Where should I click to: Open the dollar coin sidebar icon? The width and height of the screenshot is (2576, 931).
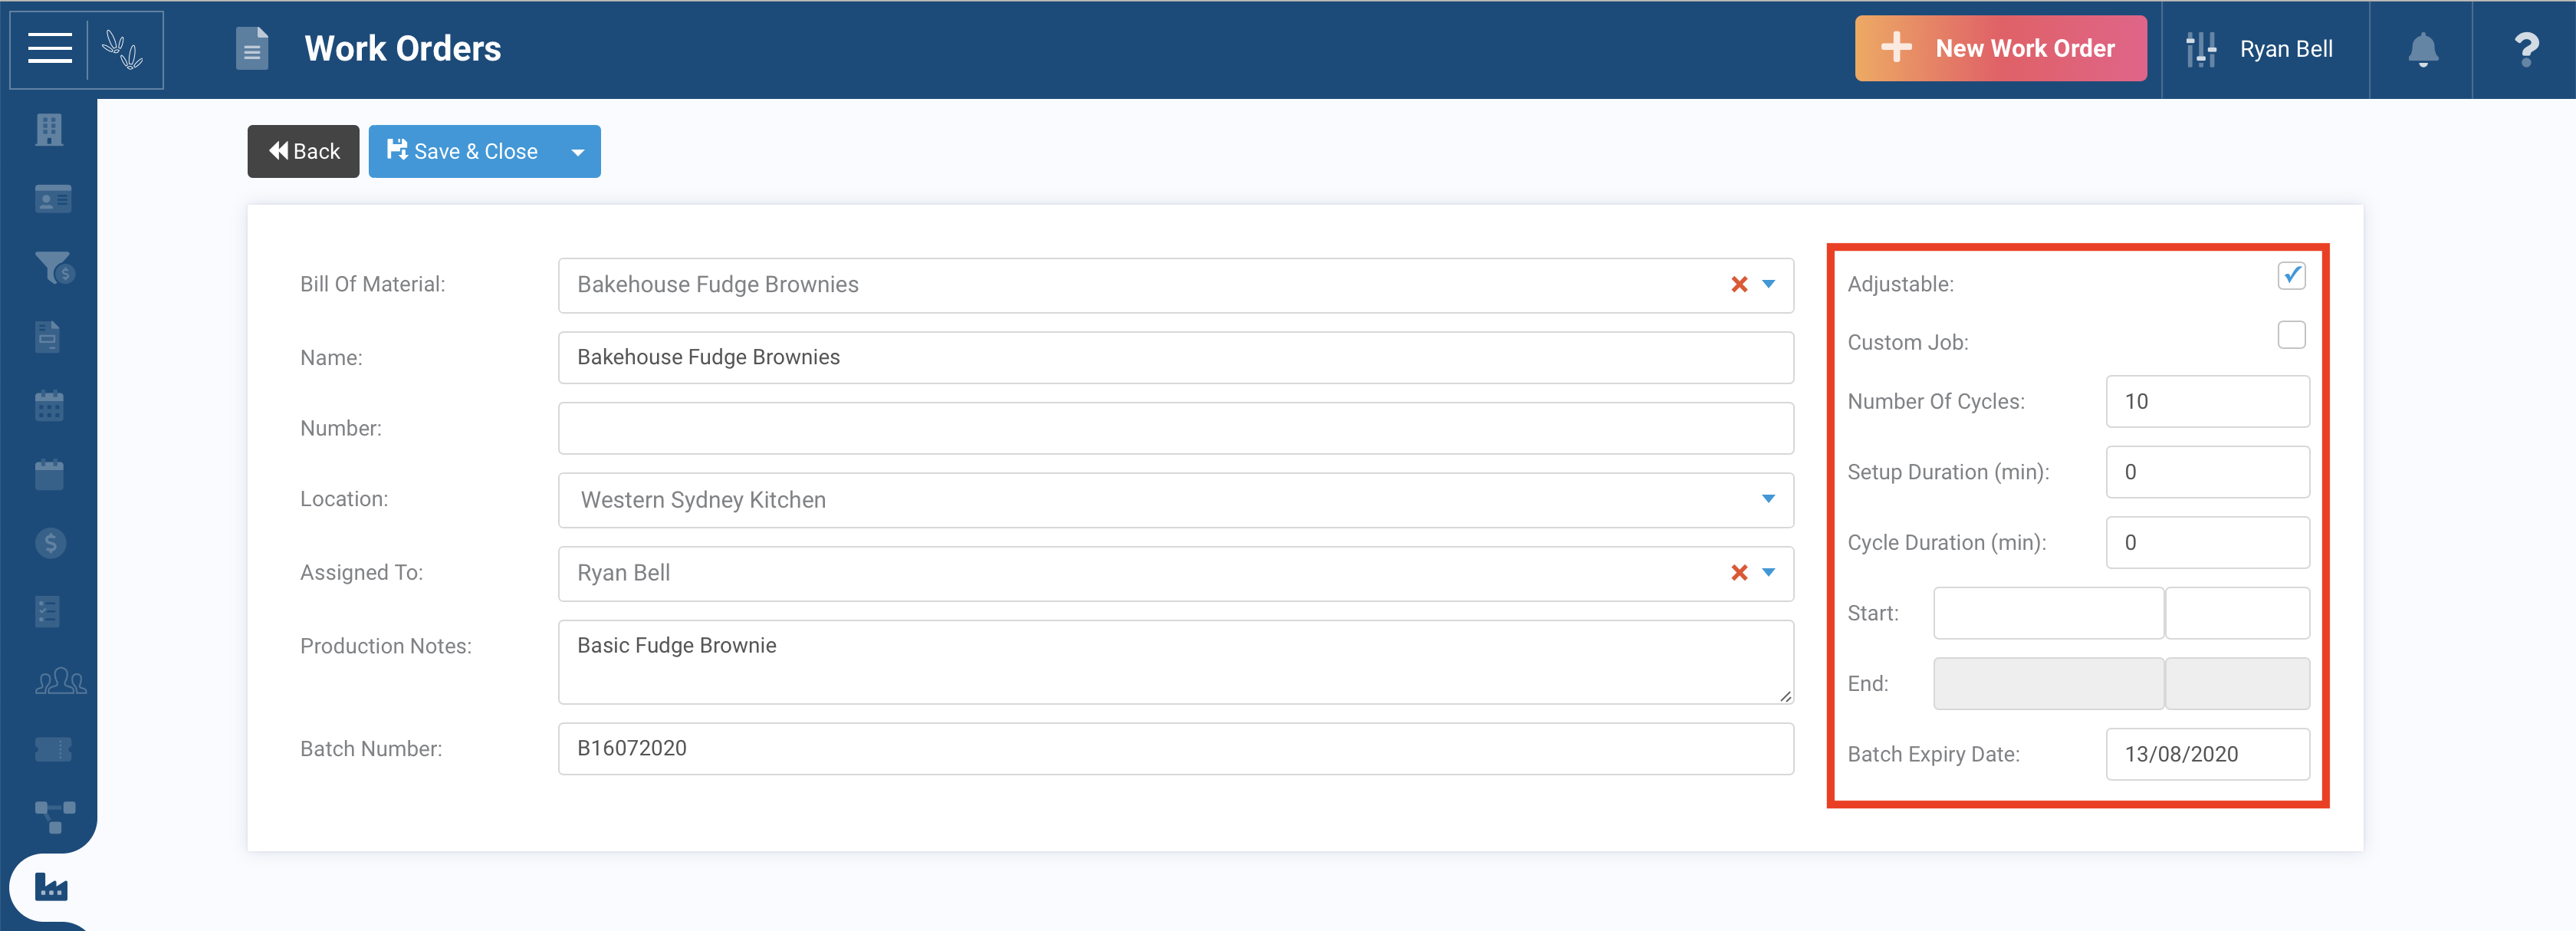point(50,543)
